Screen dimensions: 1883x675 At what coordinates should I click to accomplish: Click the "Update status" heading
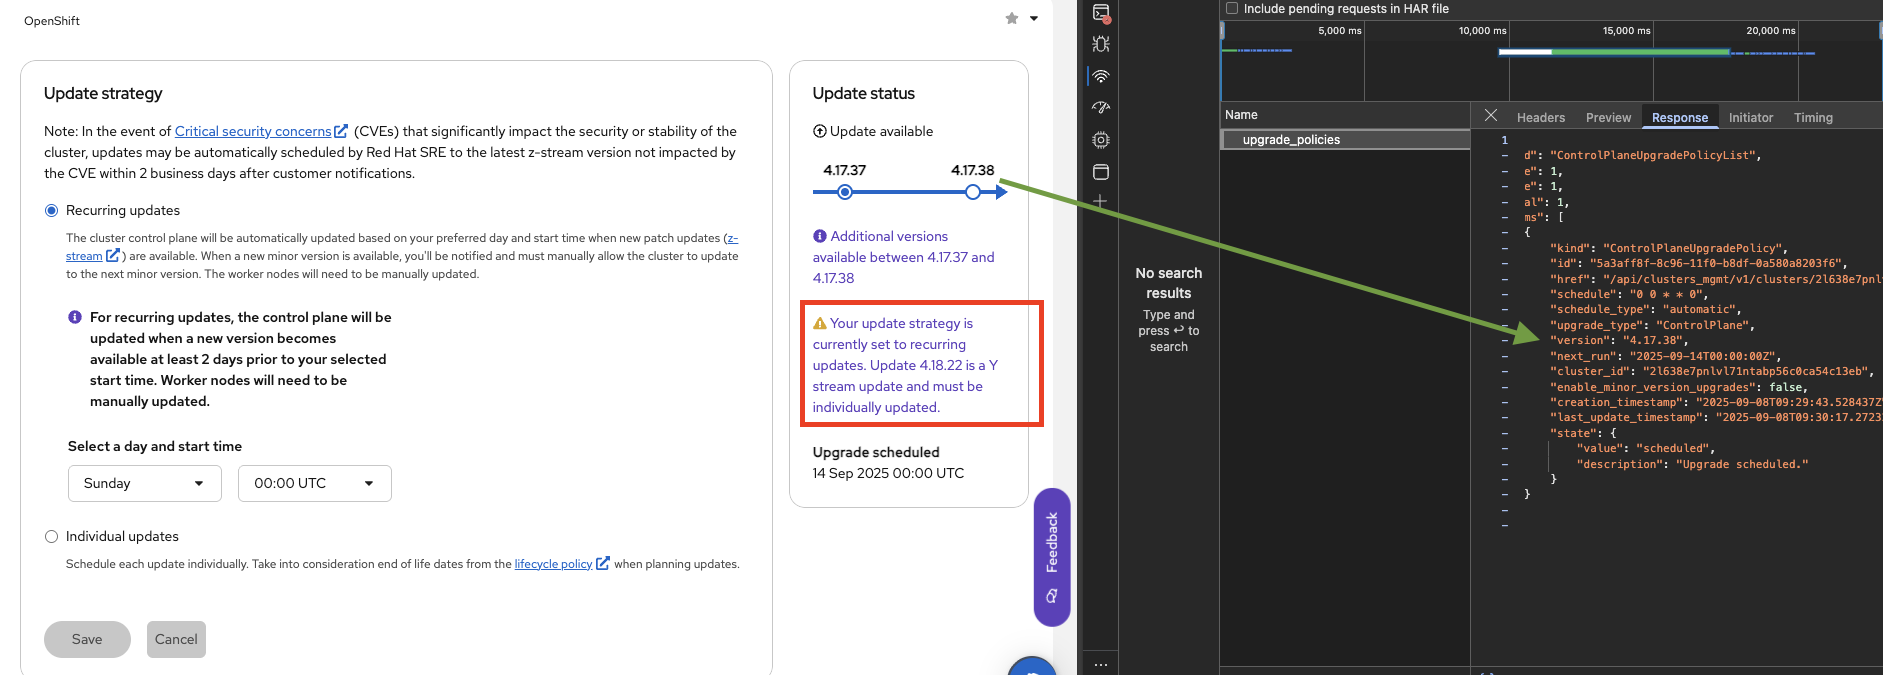tap(863, 93)
